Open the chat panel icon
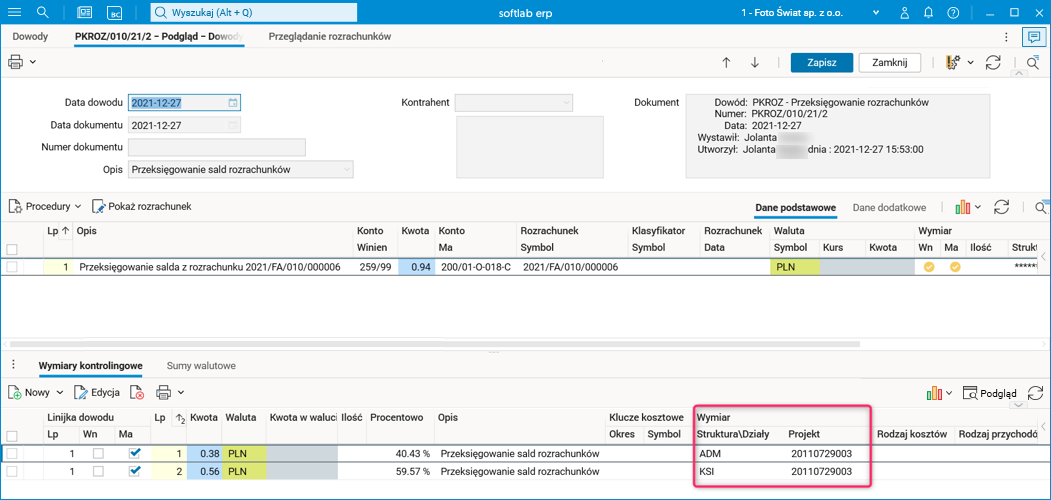1051x500 pixels. coord(1032,37)
